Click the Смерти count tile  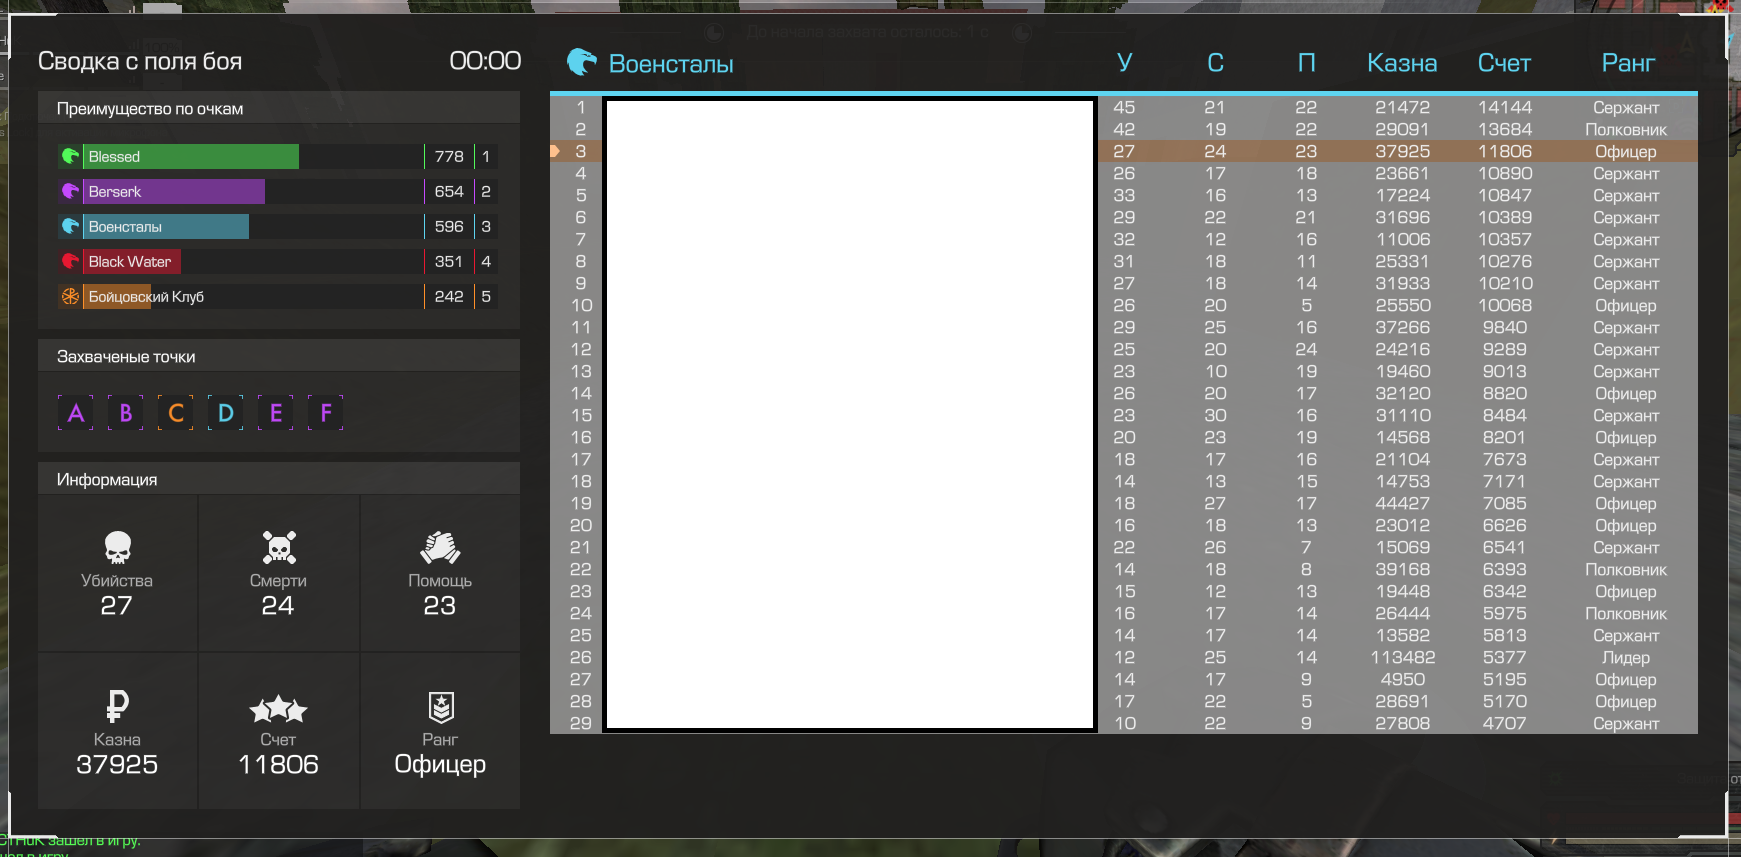[x=279, y=574]
